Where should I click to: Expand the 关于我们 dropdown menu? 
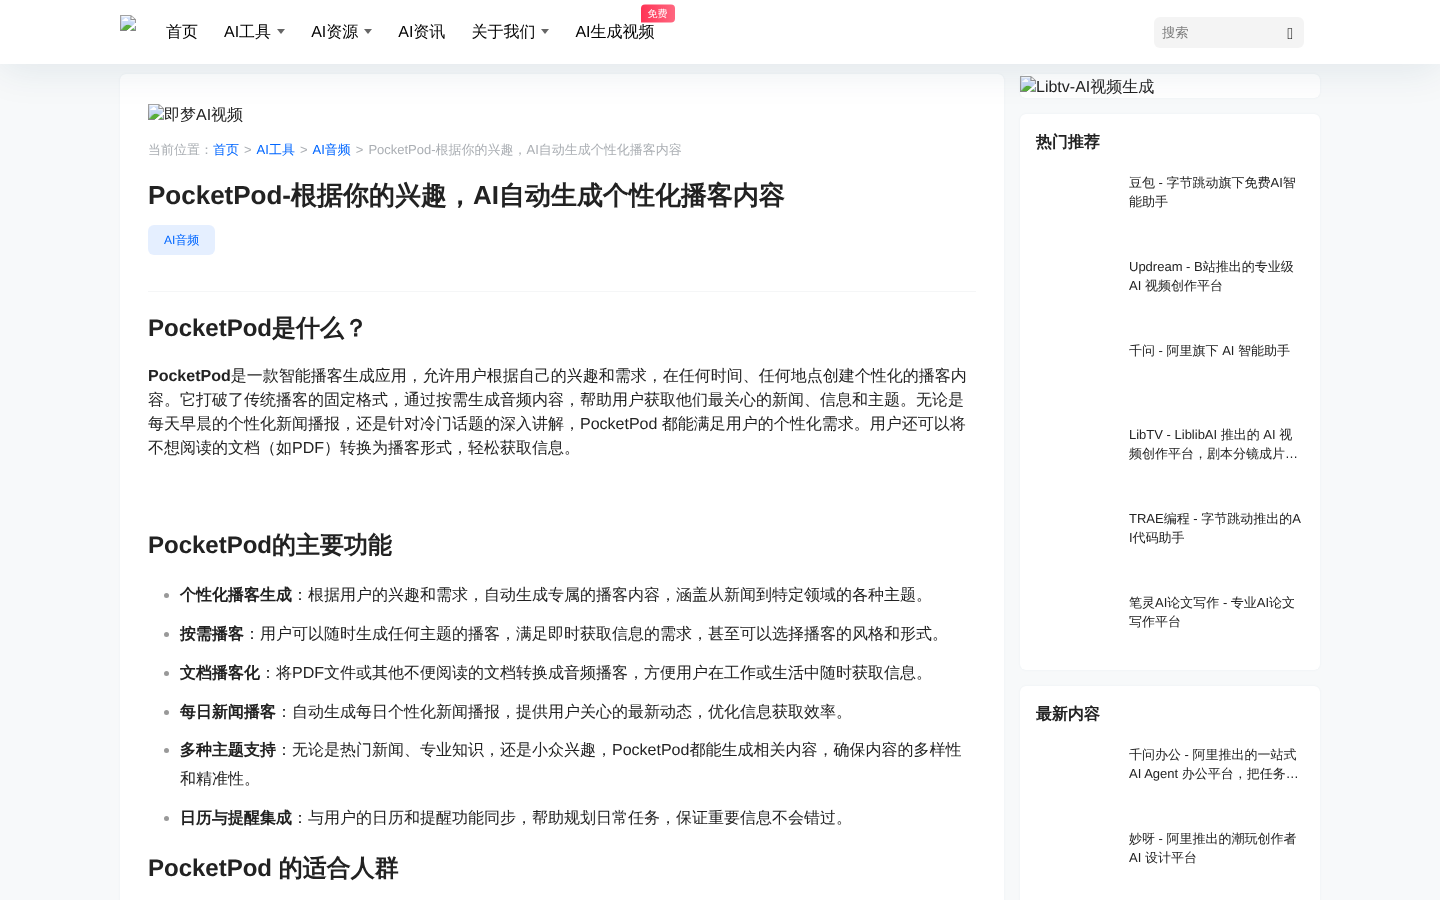click(x=510, y=32)
